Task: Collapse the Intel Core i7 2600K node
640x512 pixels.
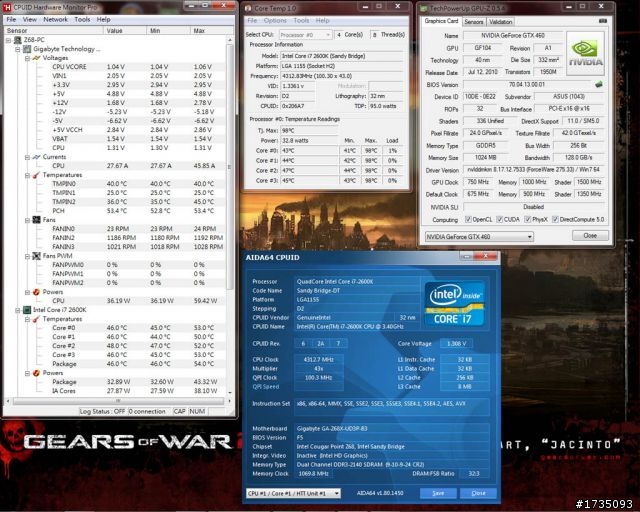Action: [18, 310]
